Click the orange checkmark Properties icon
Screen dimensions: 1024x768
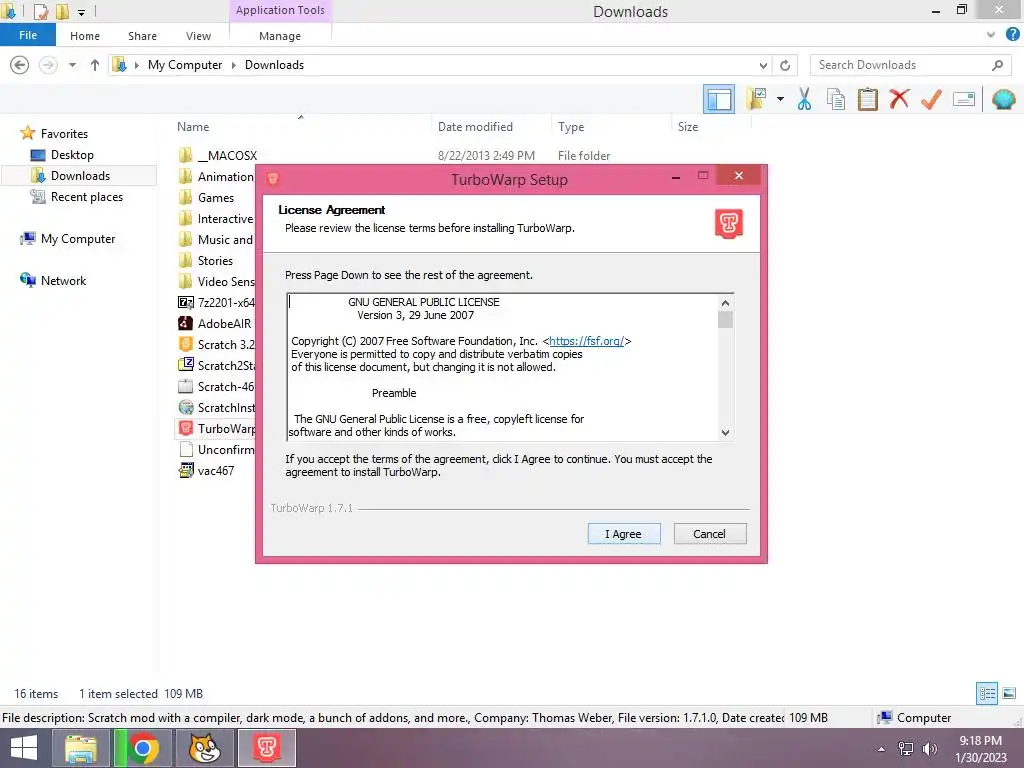click(931, 99)
